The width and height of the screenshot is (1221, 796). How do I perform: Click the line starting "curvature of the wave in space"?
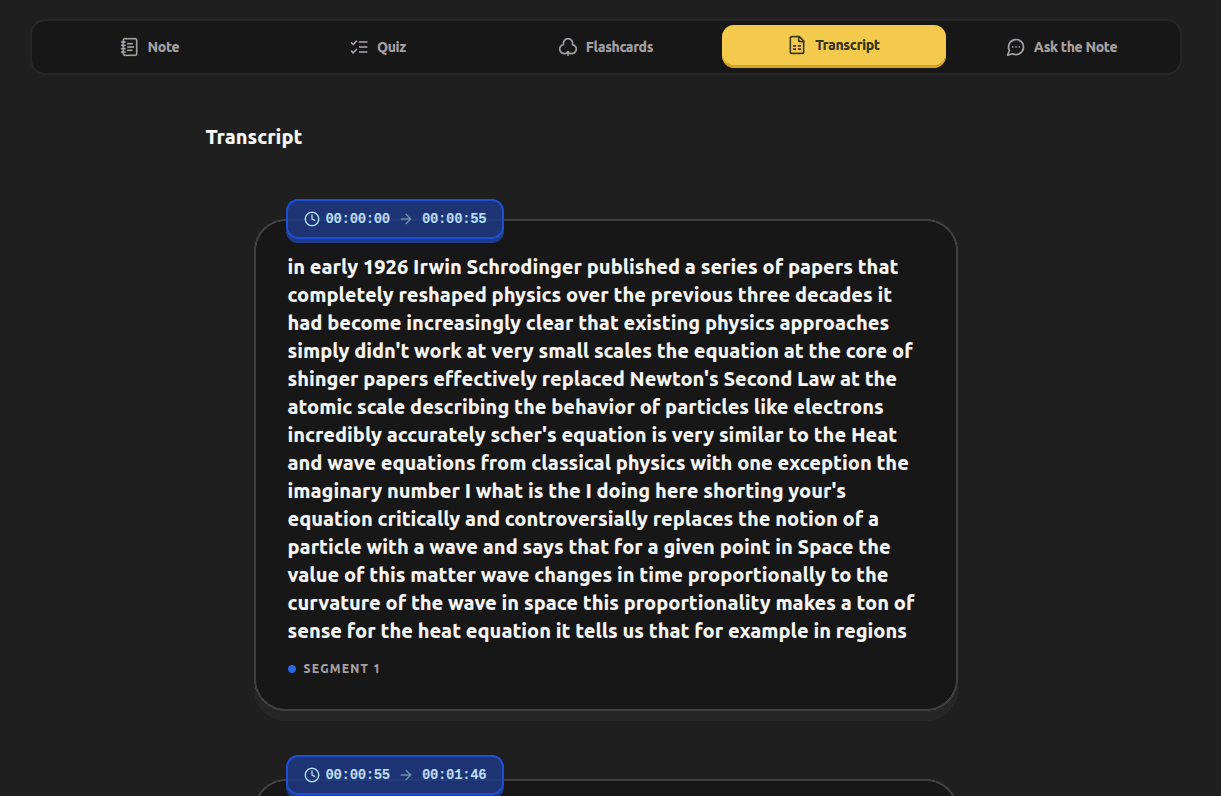(x=601, y=603)
